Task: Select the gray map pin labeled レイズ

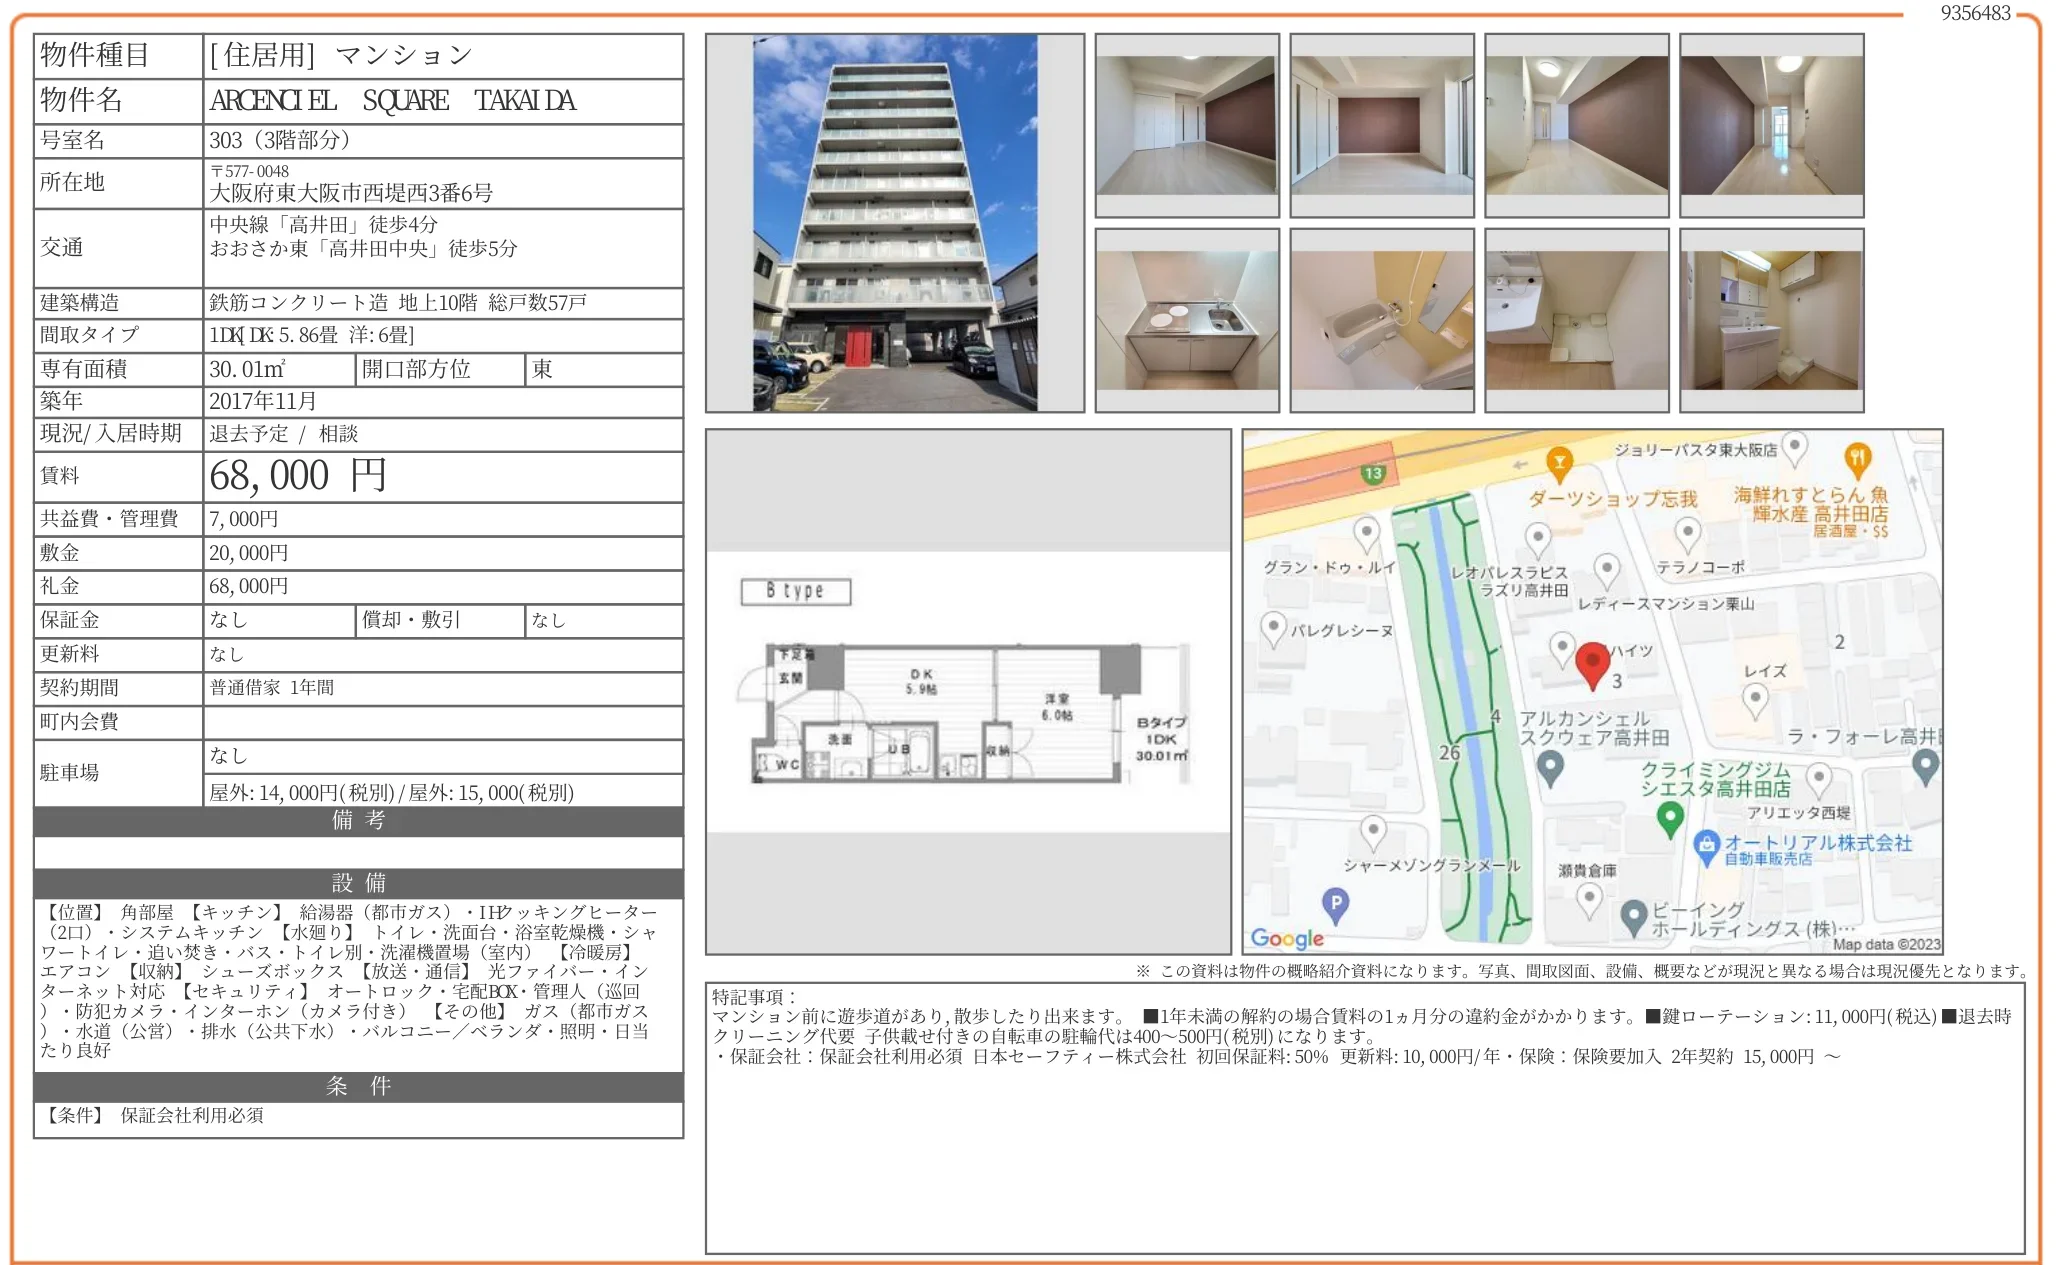Action: tap(1755, 696)
